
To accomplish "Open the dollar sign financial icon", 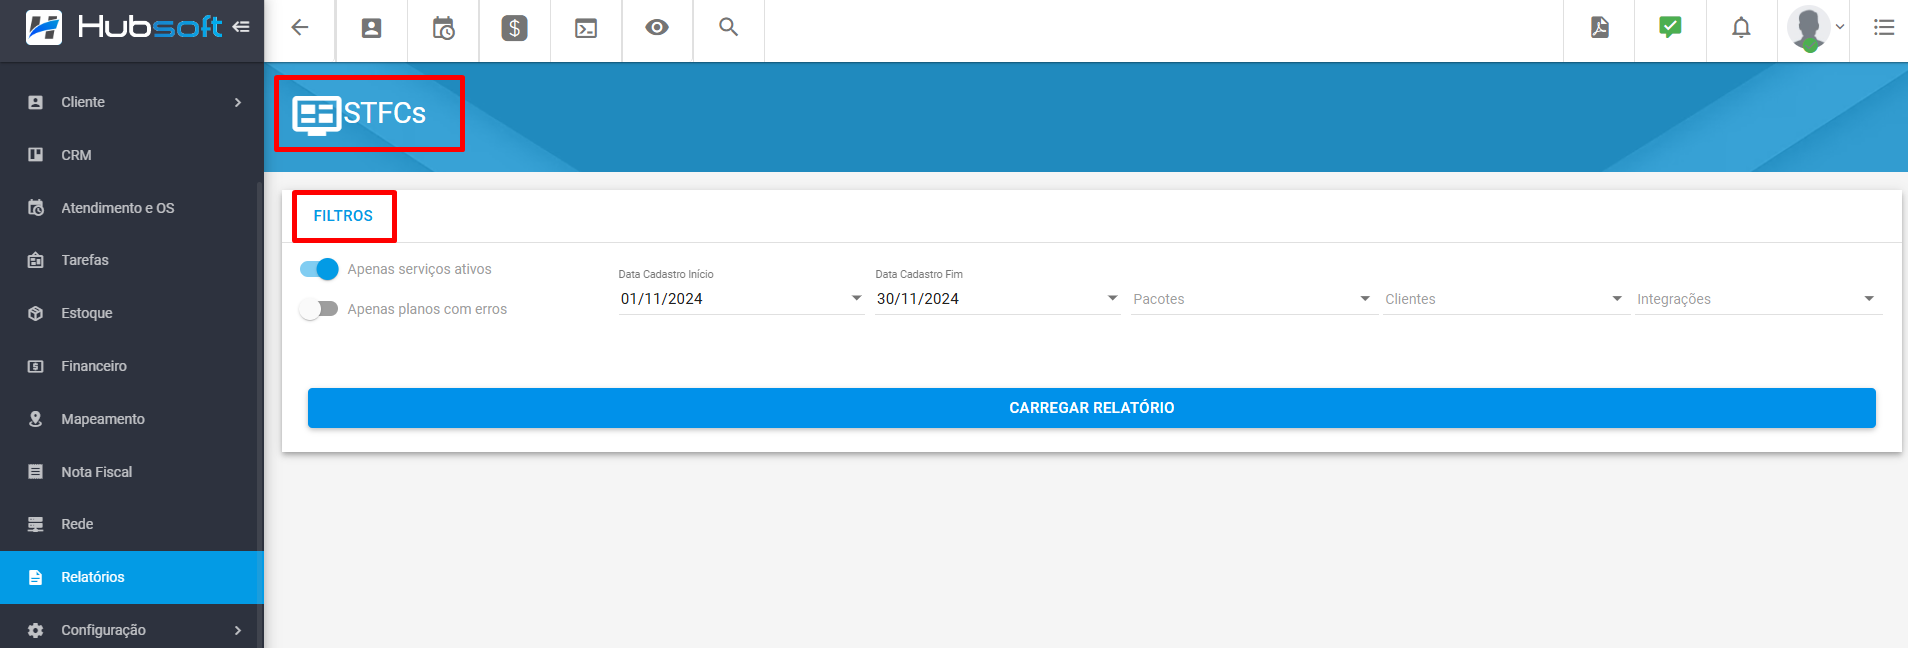I will click(x=514, y=28).
